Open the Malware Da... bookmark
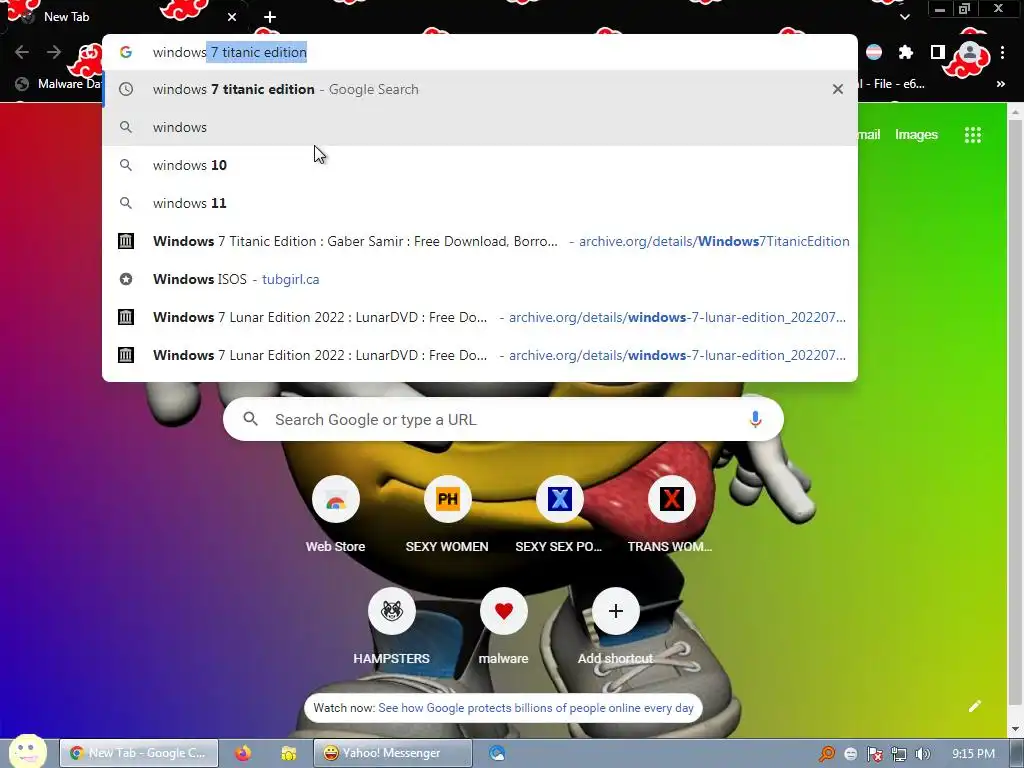 click(x=59, y=84)
